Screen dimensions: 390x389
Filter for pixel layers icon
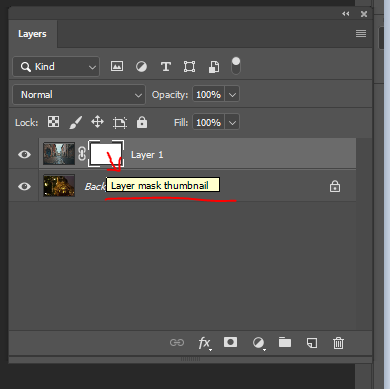(x=117, y=66)
